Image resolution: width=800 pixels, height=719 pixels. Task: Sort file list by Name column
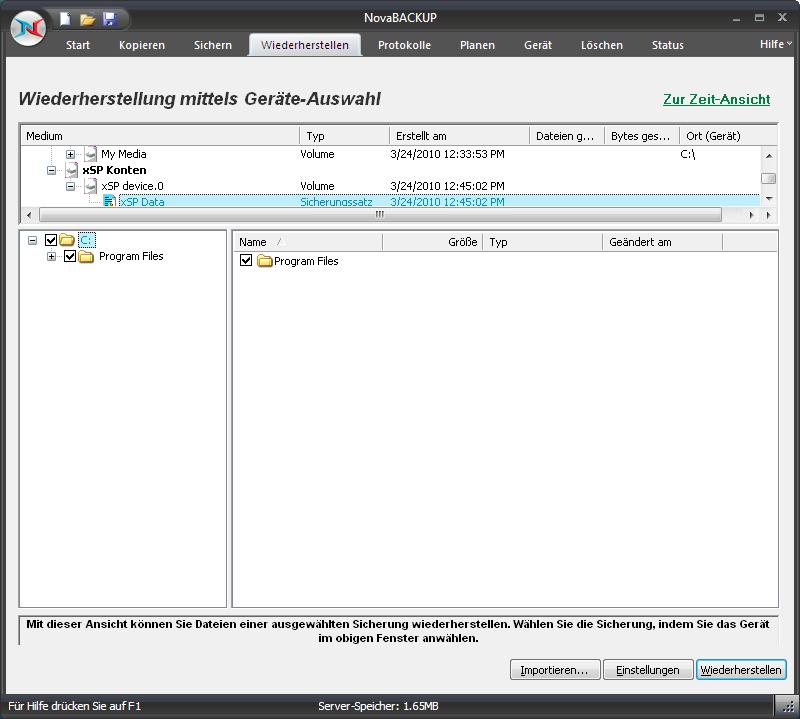(308, 242)
